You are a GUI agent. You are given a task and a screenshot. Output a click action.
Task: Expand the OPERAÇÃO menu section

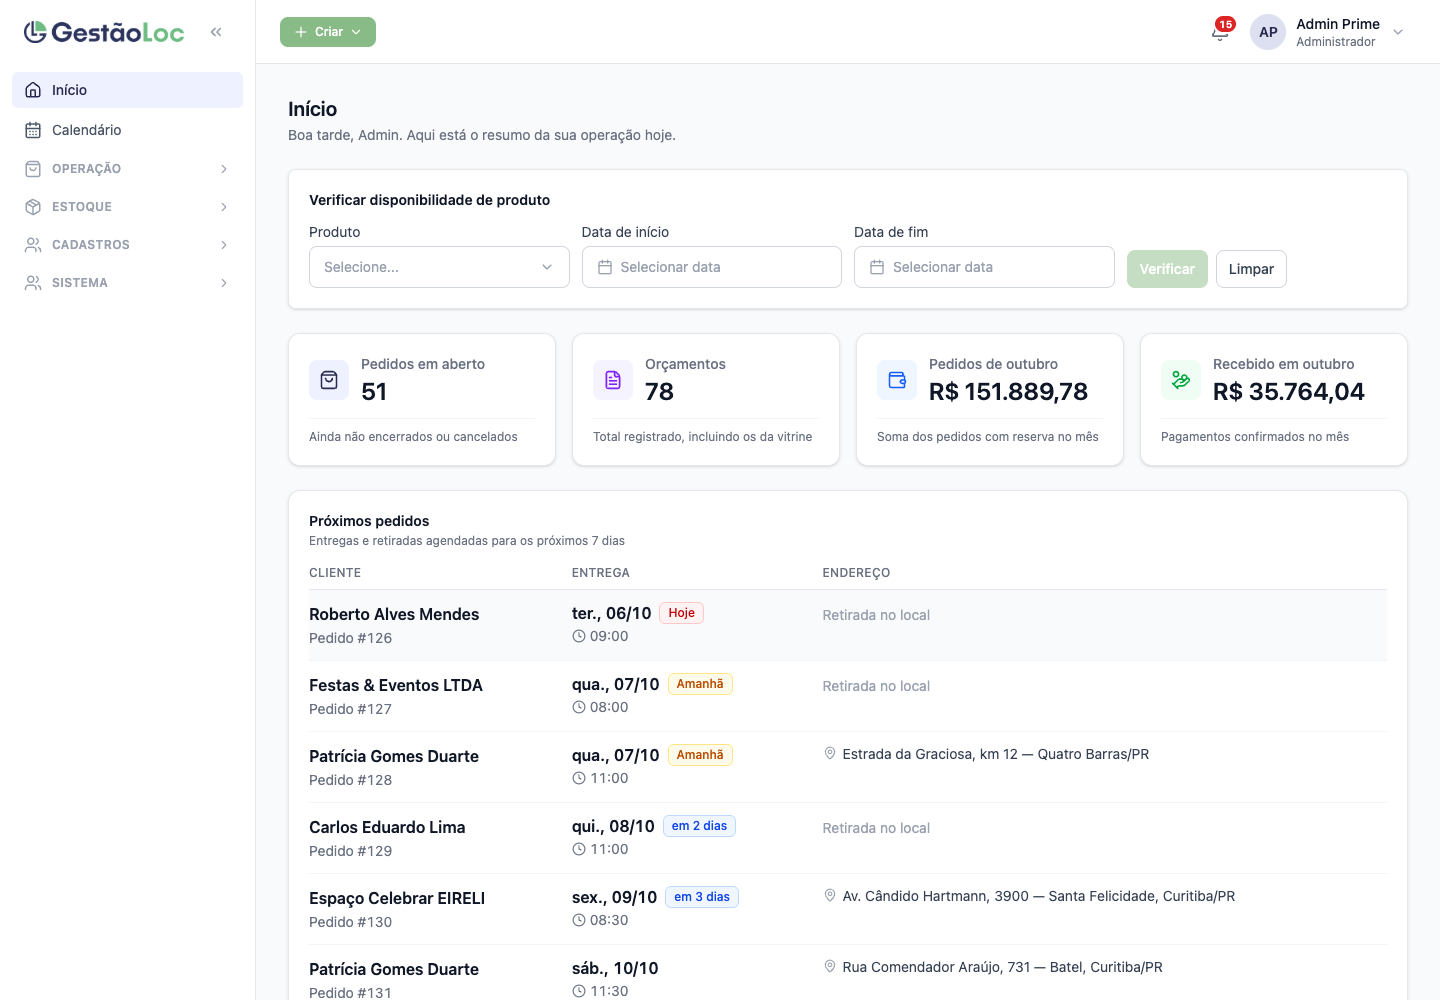pyautogui.click(x=127, y=169)
